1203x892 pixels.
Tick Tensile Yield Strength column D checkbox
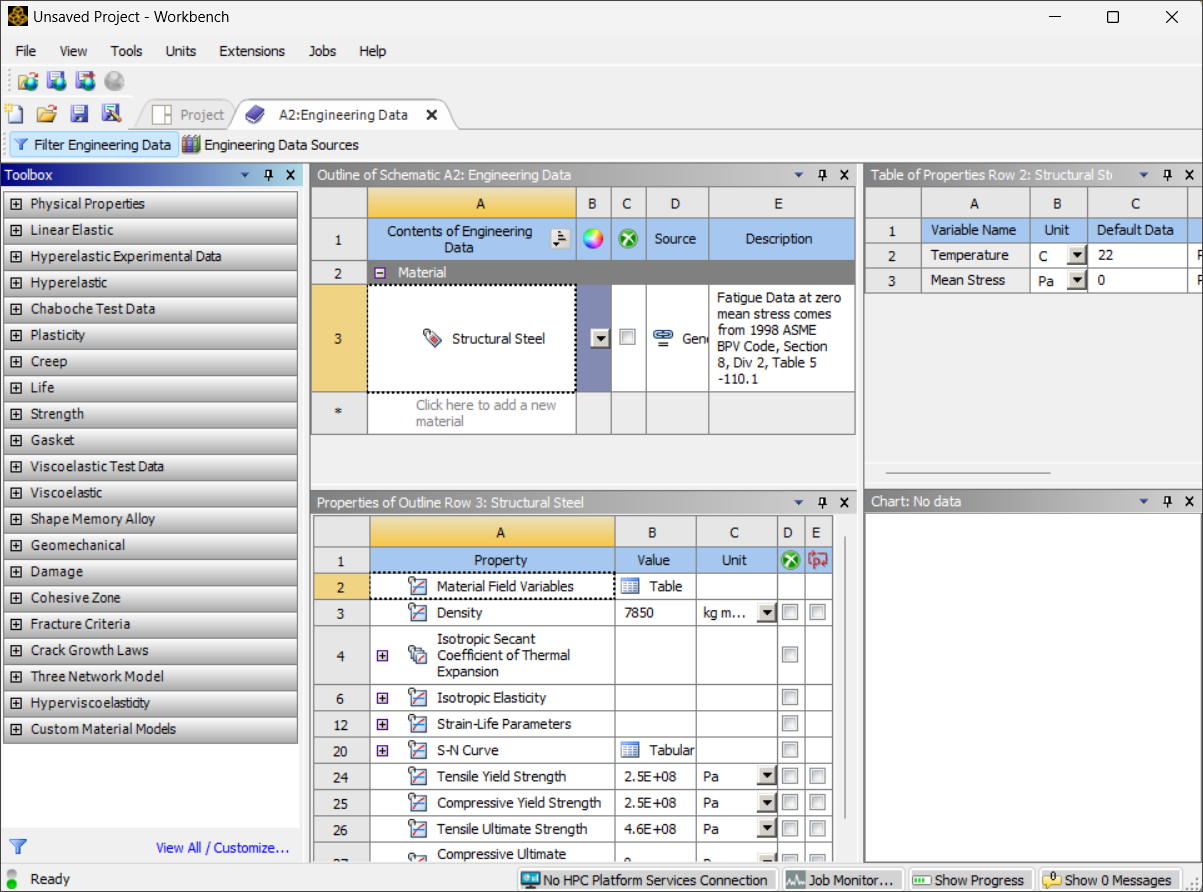[x=790, y=776]
